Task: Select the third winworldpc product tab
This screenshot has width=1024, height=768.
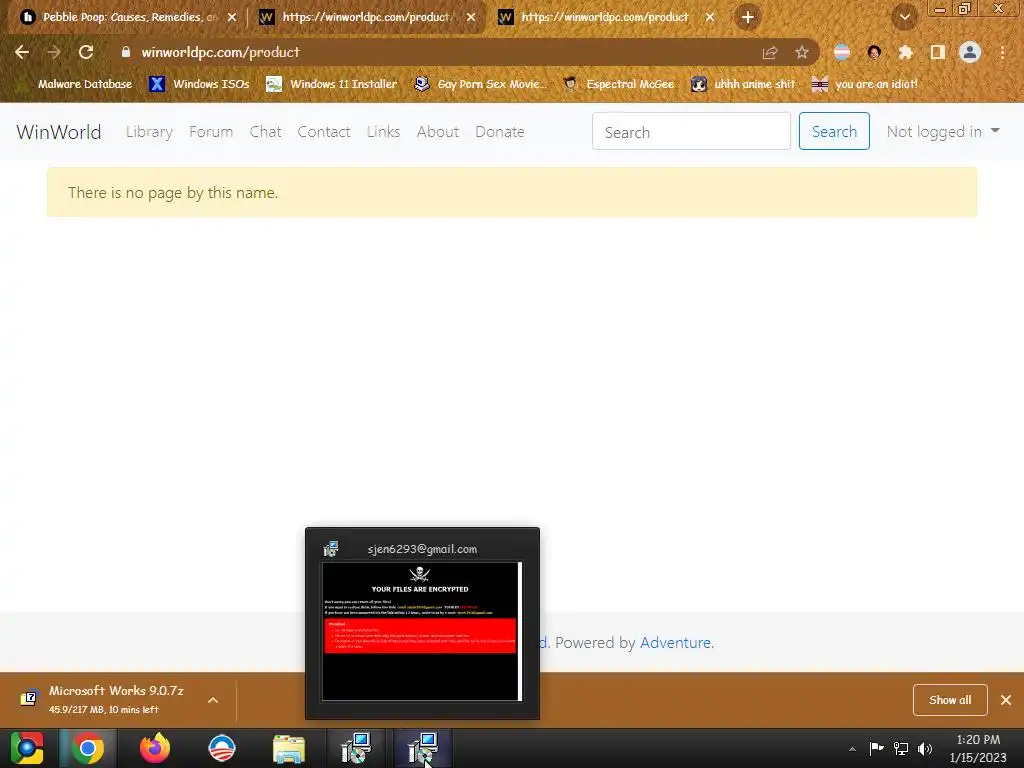Action: point(606,18)
